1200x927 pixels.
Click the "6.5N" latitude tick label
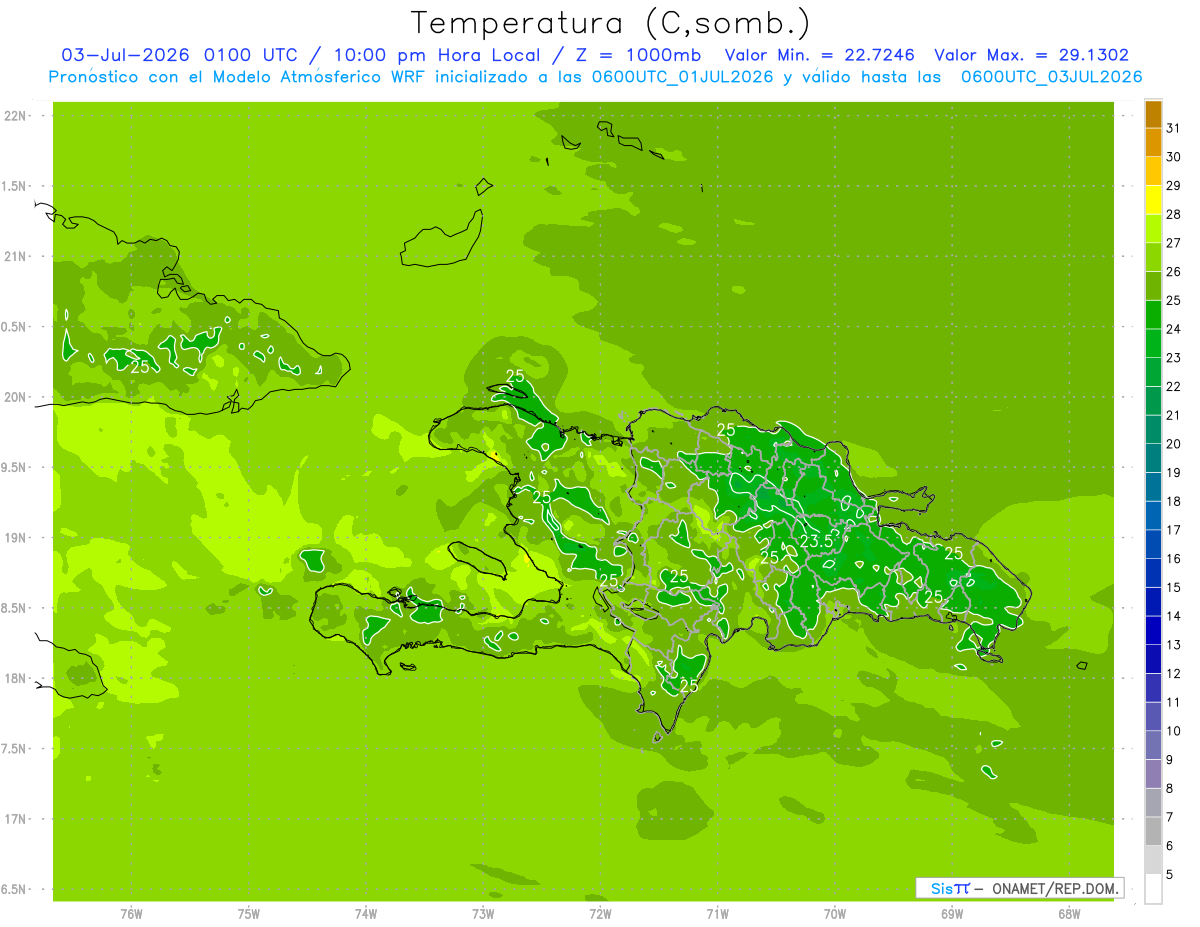pyautogui.click(x=15, y=890)
